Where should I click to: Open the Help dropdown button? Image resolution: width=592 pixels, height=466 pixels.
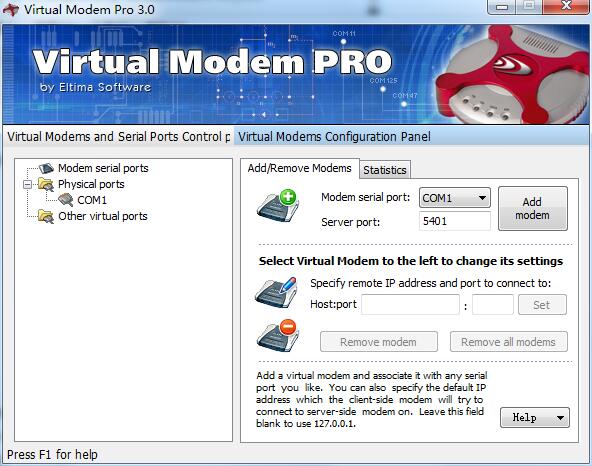tap(535, 418)
